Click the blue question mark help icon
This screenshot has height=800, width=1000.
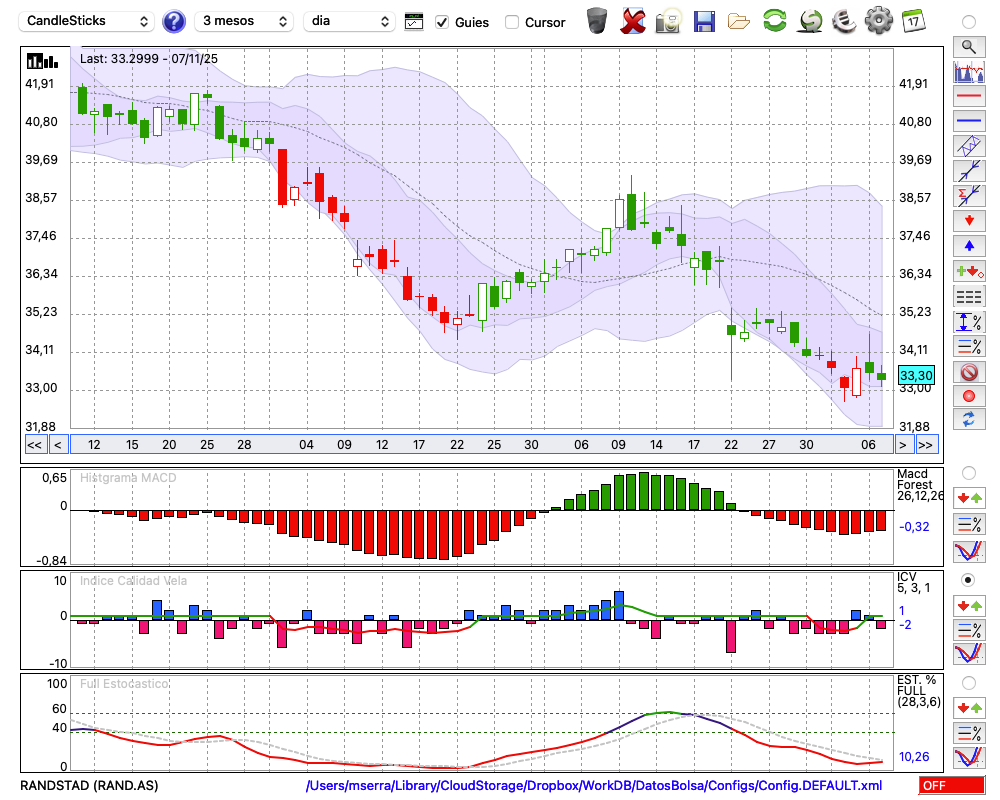(x=174, y=21)
